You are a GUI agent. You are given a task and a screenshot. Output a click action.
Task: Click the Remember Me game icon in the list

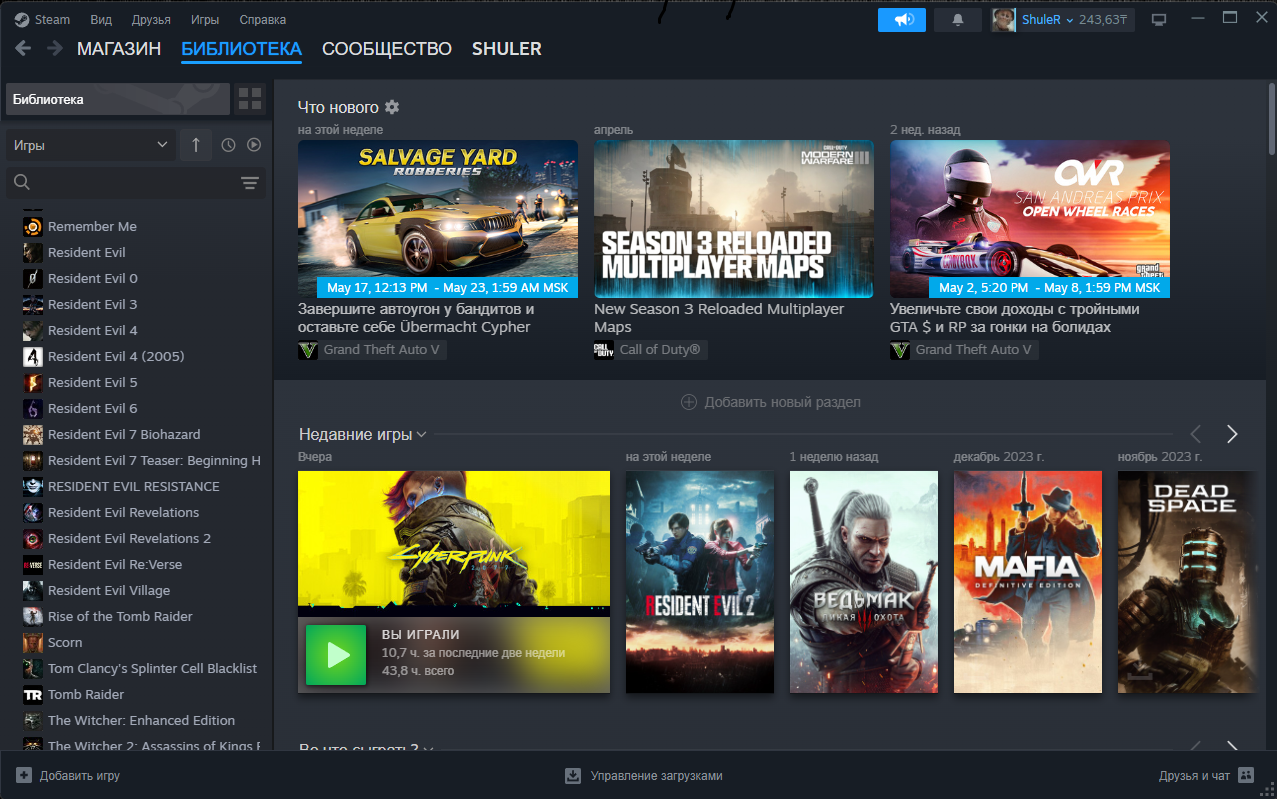33,226
